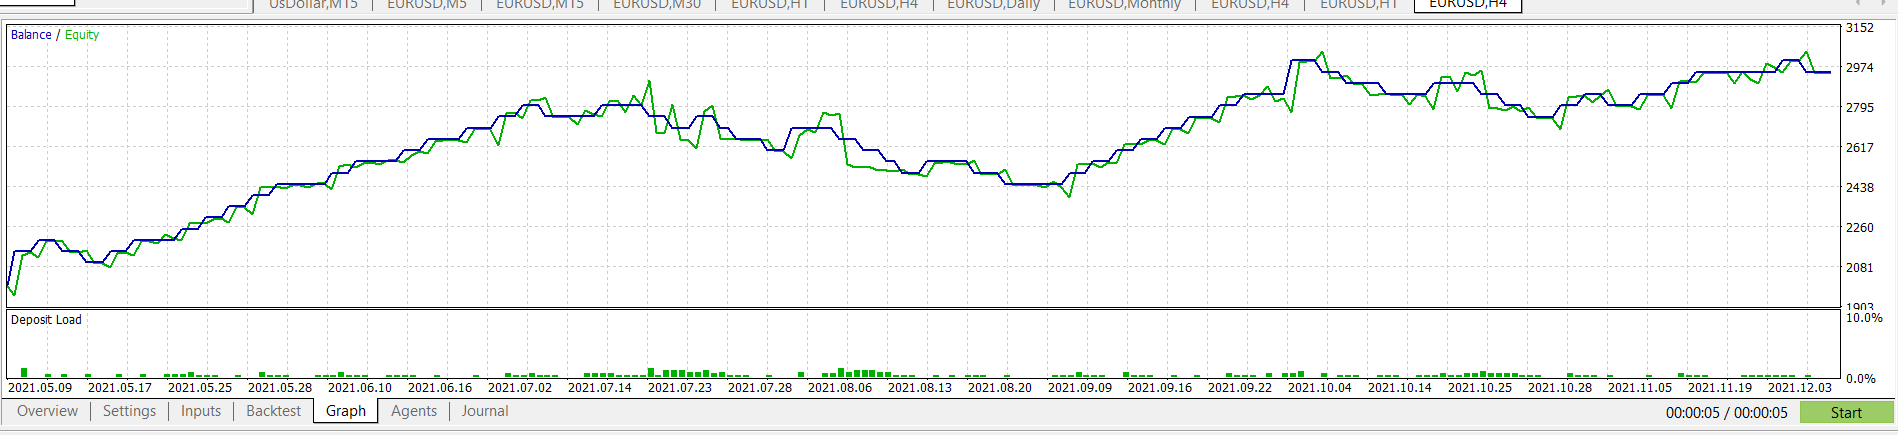Click the 2021.05.17 date label
The height and width of the screenshot is (435, 1898).
tap(120, 388)
